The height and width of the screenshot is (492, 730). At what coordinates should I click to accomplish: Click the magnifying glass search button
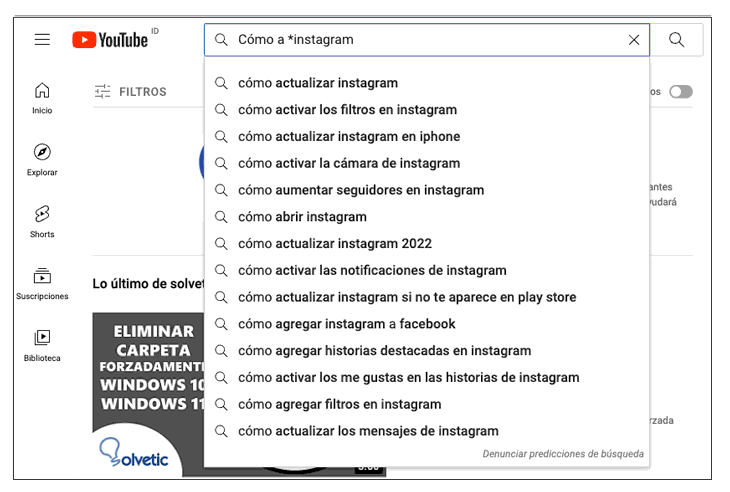677,40
